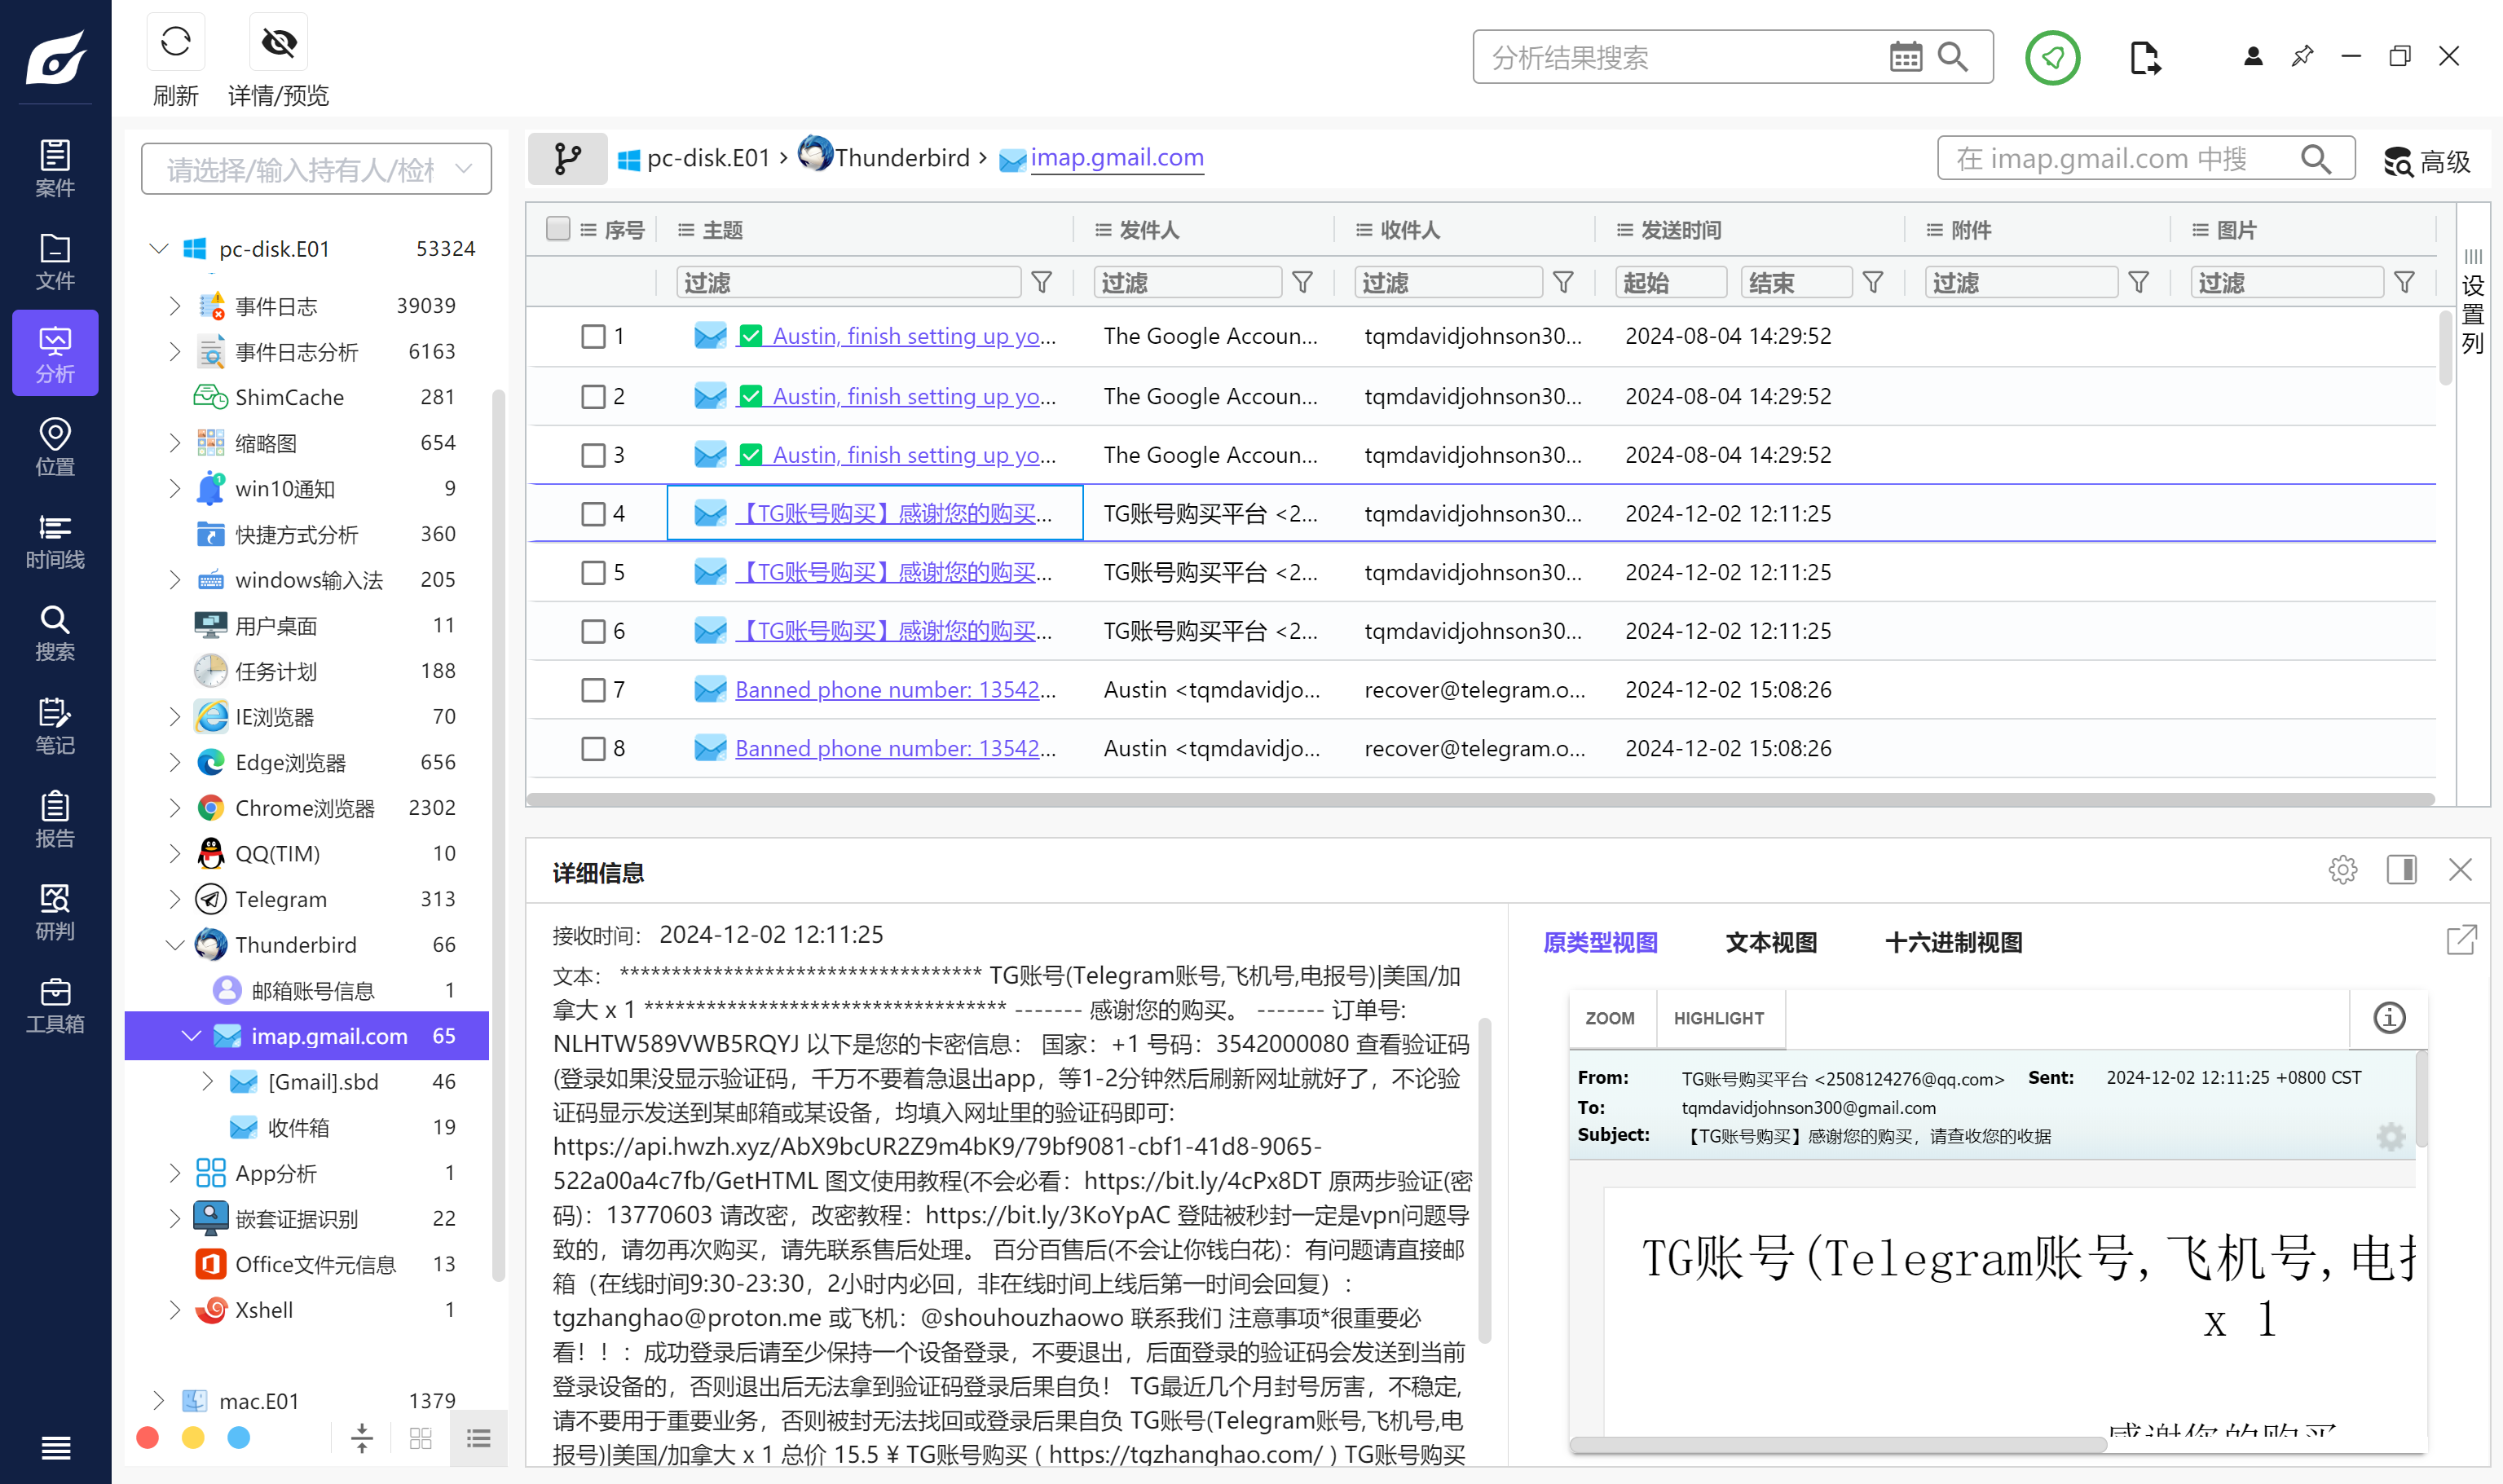Switch to 文本视图 tab

(x=1771, y=942)
